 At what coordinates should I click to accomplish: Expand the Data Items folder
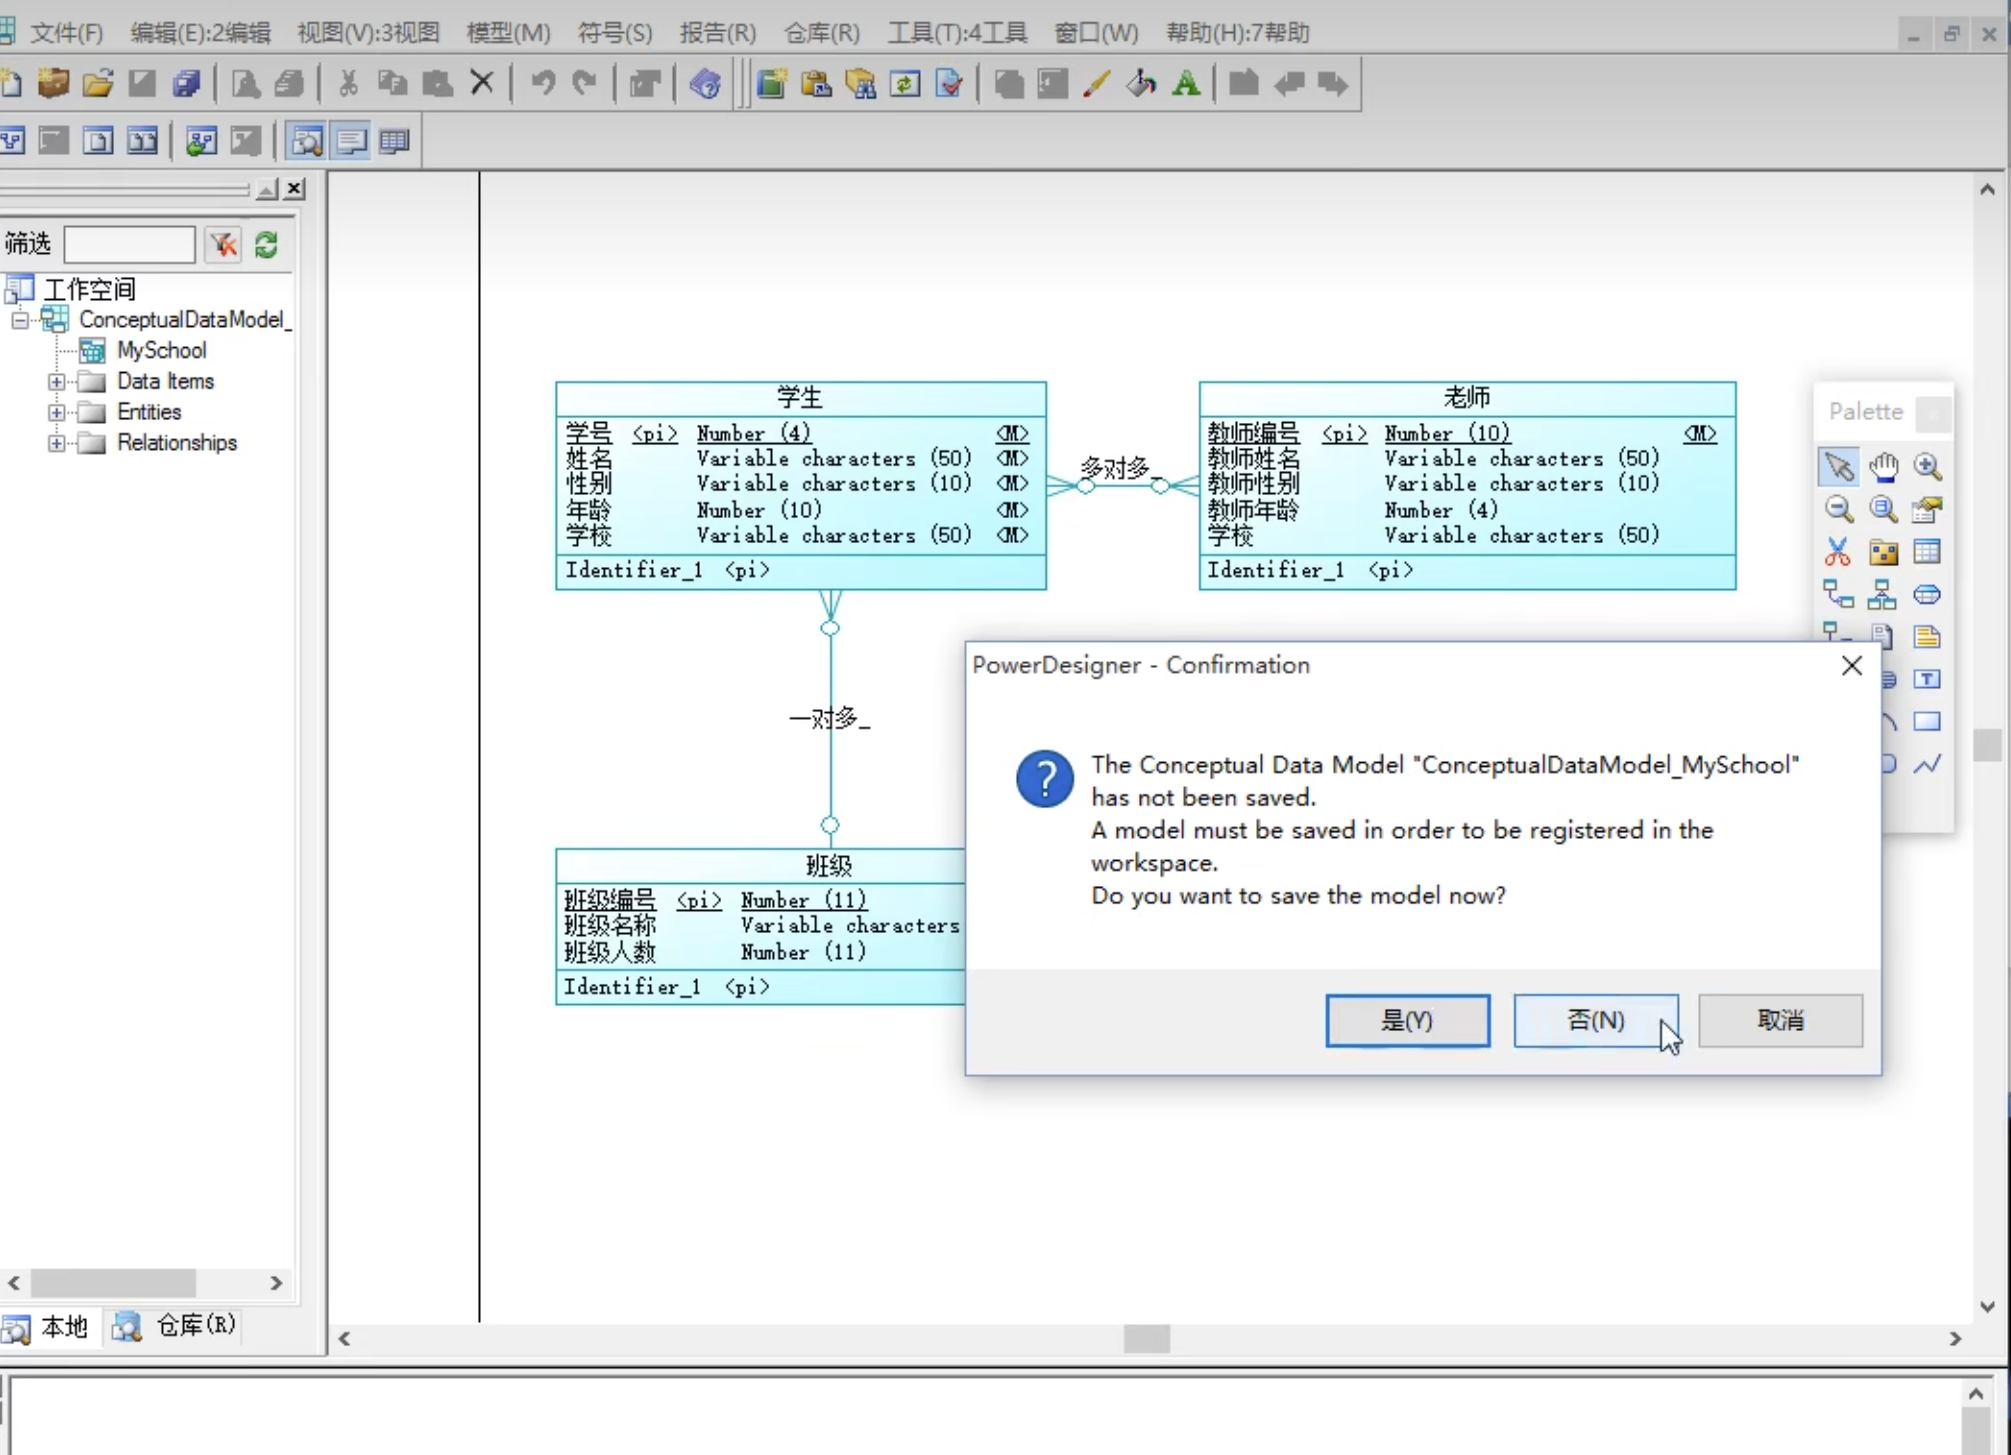coord(57,382)
